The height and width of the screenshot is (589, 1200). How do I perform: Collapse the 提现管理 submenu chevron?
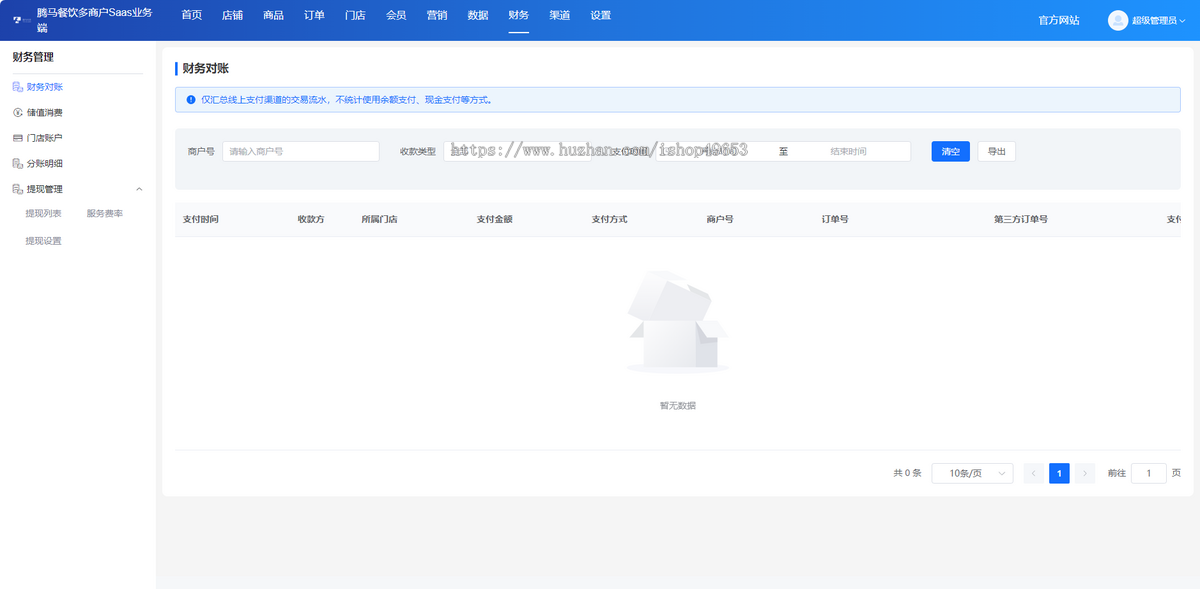tap(139, 189)
